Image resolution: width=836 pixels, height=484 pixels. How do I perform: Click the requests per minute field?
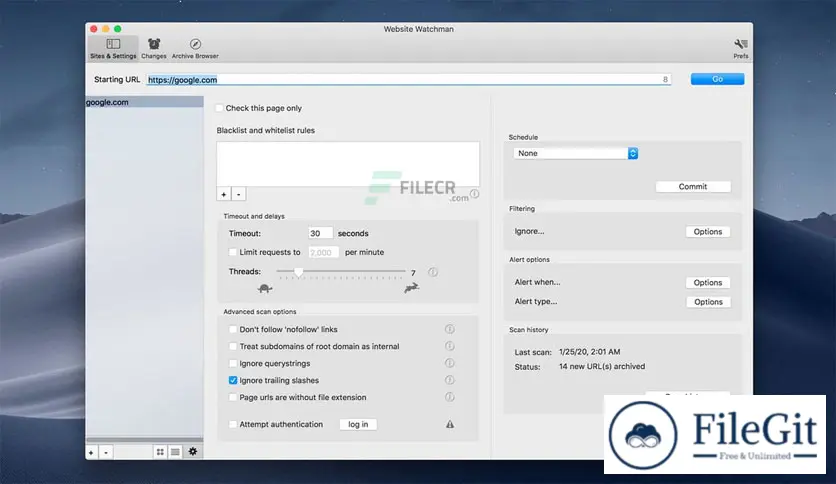pyautogui.click(x=323, y=253)
